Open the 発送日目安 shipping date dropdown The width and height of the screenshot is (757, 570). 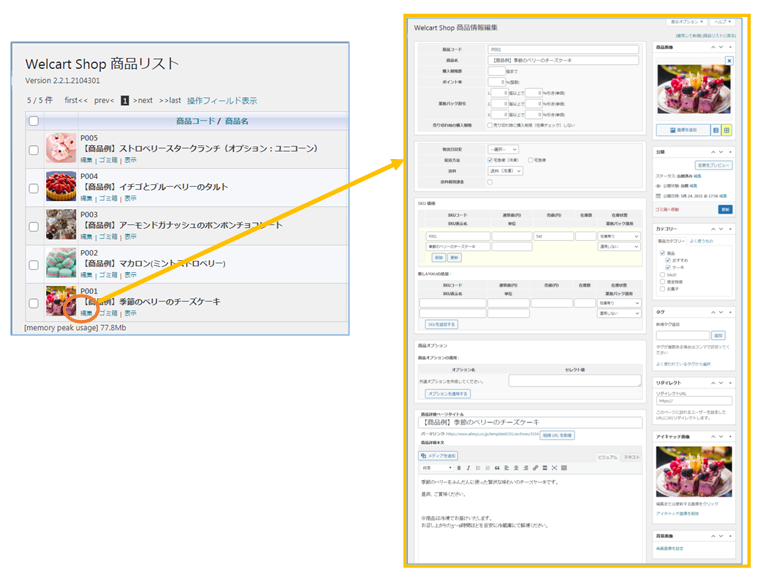point(502,149)
